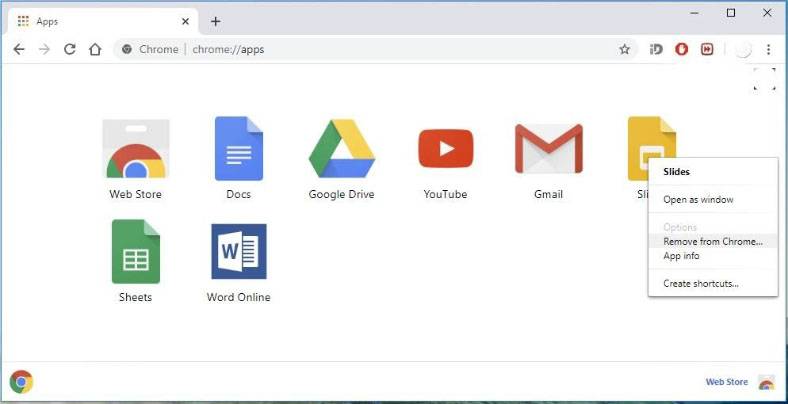Click the forward navigation arrow
This screenshot has width=788, height=404.
[45, 49]
